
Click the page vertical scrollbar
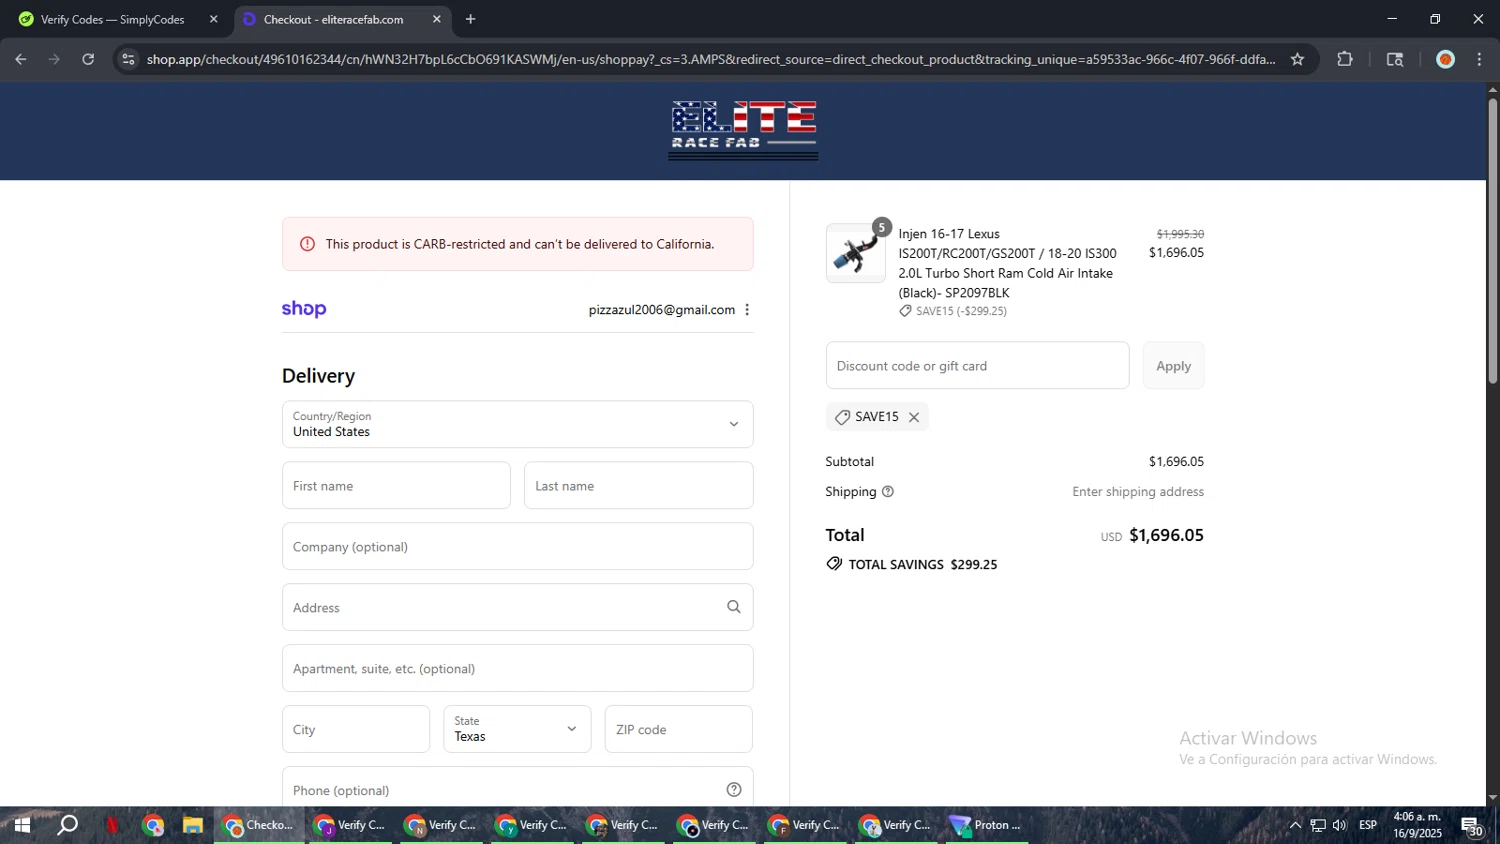tap(1492, 240)
